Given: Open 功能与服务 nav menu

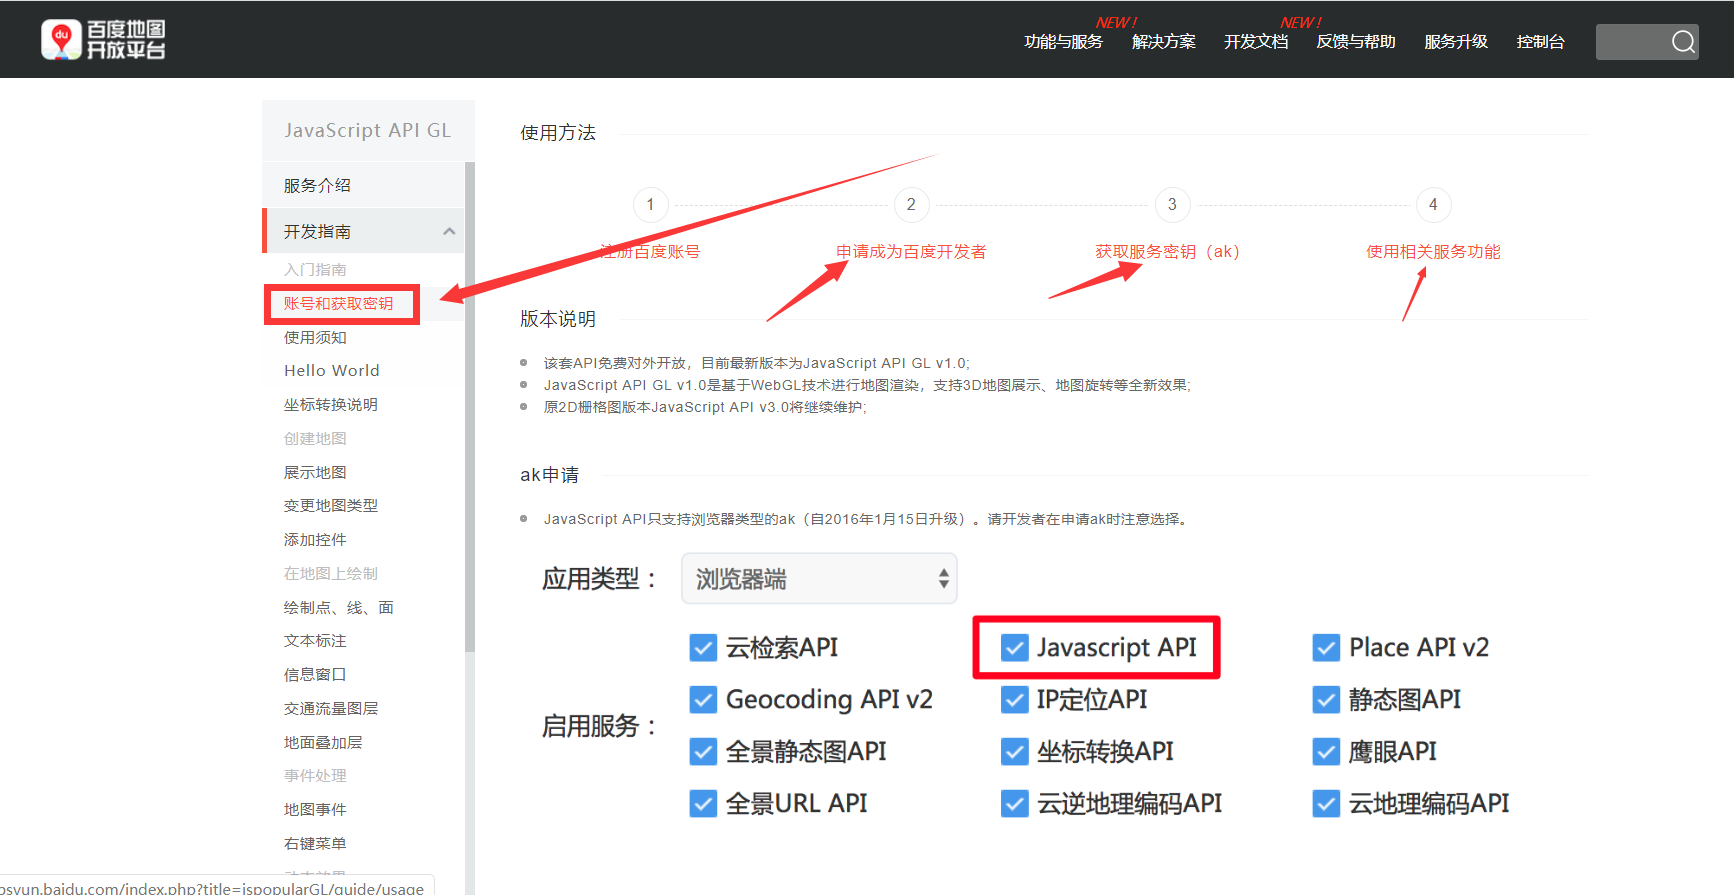Looking at the screenshot, I should (x=1063, y=42).
